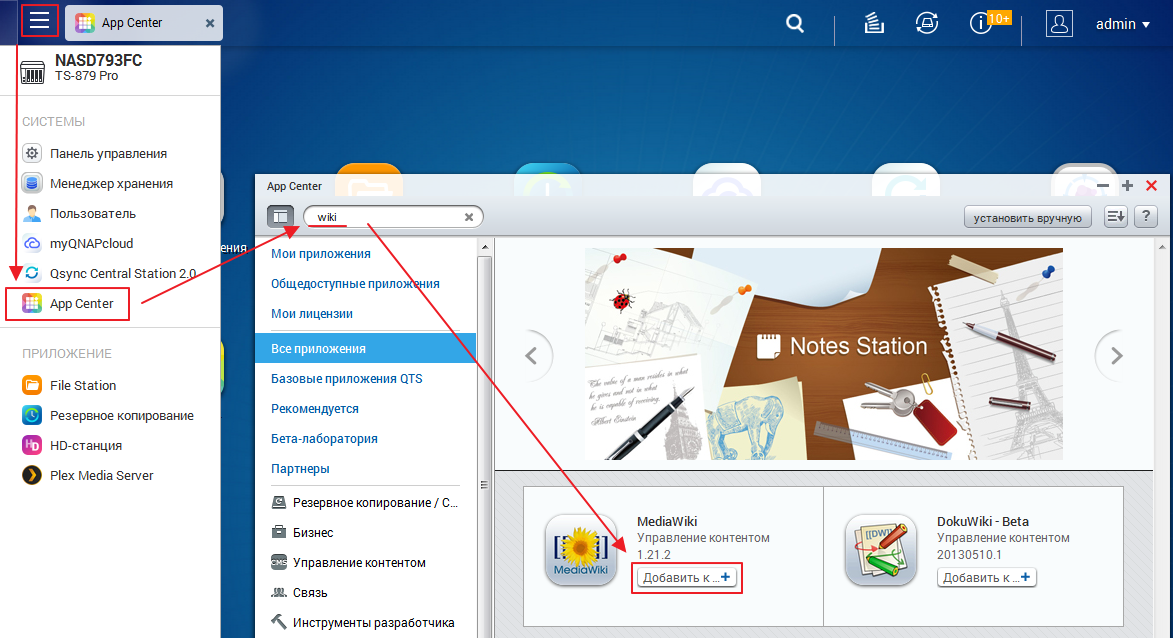Click the DokuWiki app icon
This screenshot has height=638, width=1173.
(x=880, y=550)
